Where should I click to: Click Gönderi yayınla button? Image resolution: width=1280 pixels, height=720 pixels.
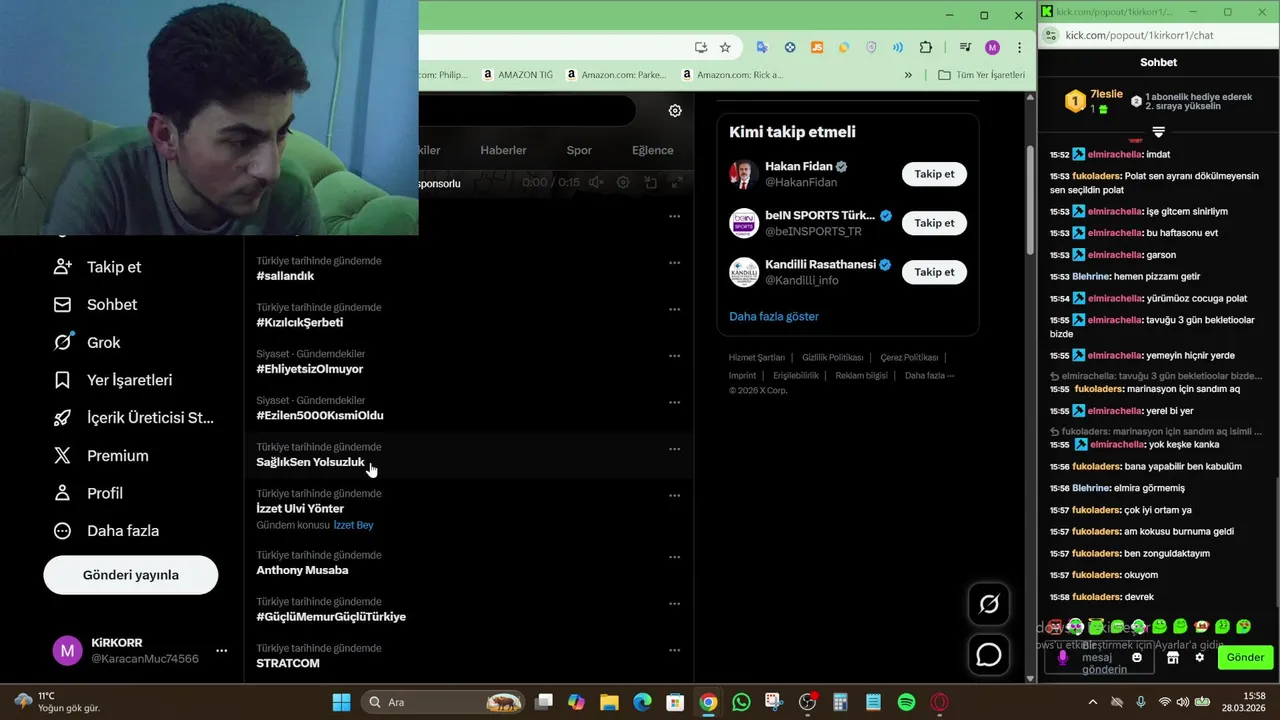(131, 575)
